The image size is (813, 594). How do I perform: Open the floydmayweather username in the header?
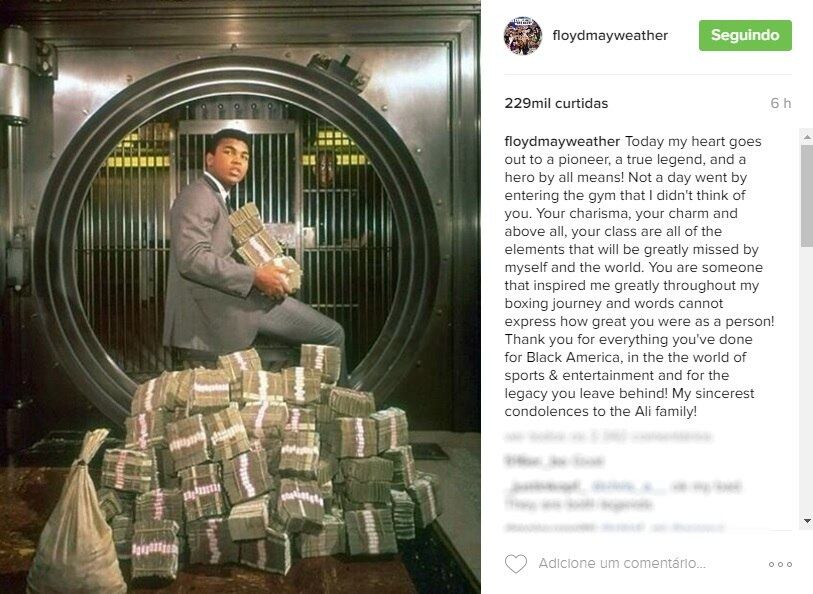coord(610,35)
